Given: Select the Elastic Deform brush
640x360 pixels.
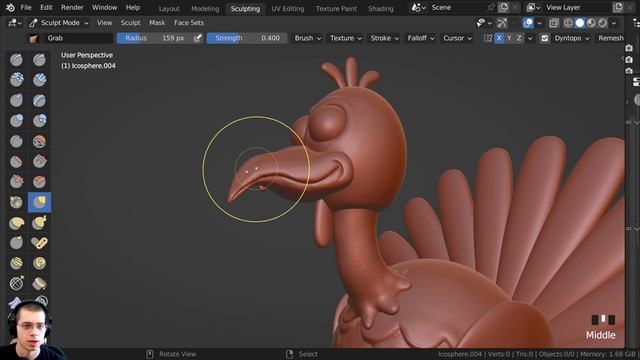Looking at the screenshot, I should [x=16, y=223].
